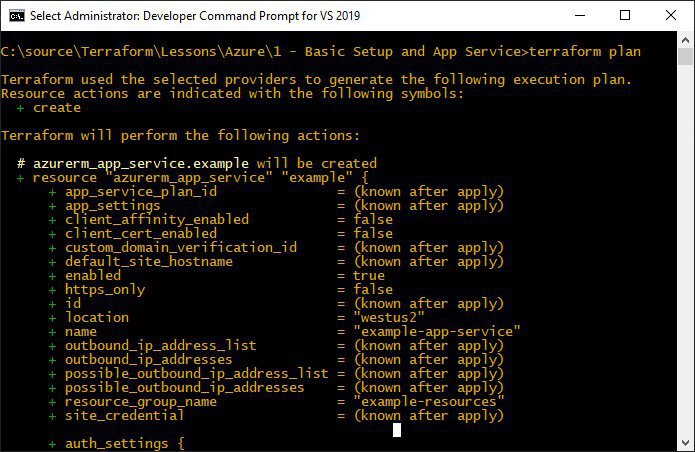Click the 'azurerm_app_service.example' resource heading
This screenshot has width=695, height=452.
(141, 164)
